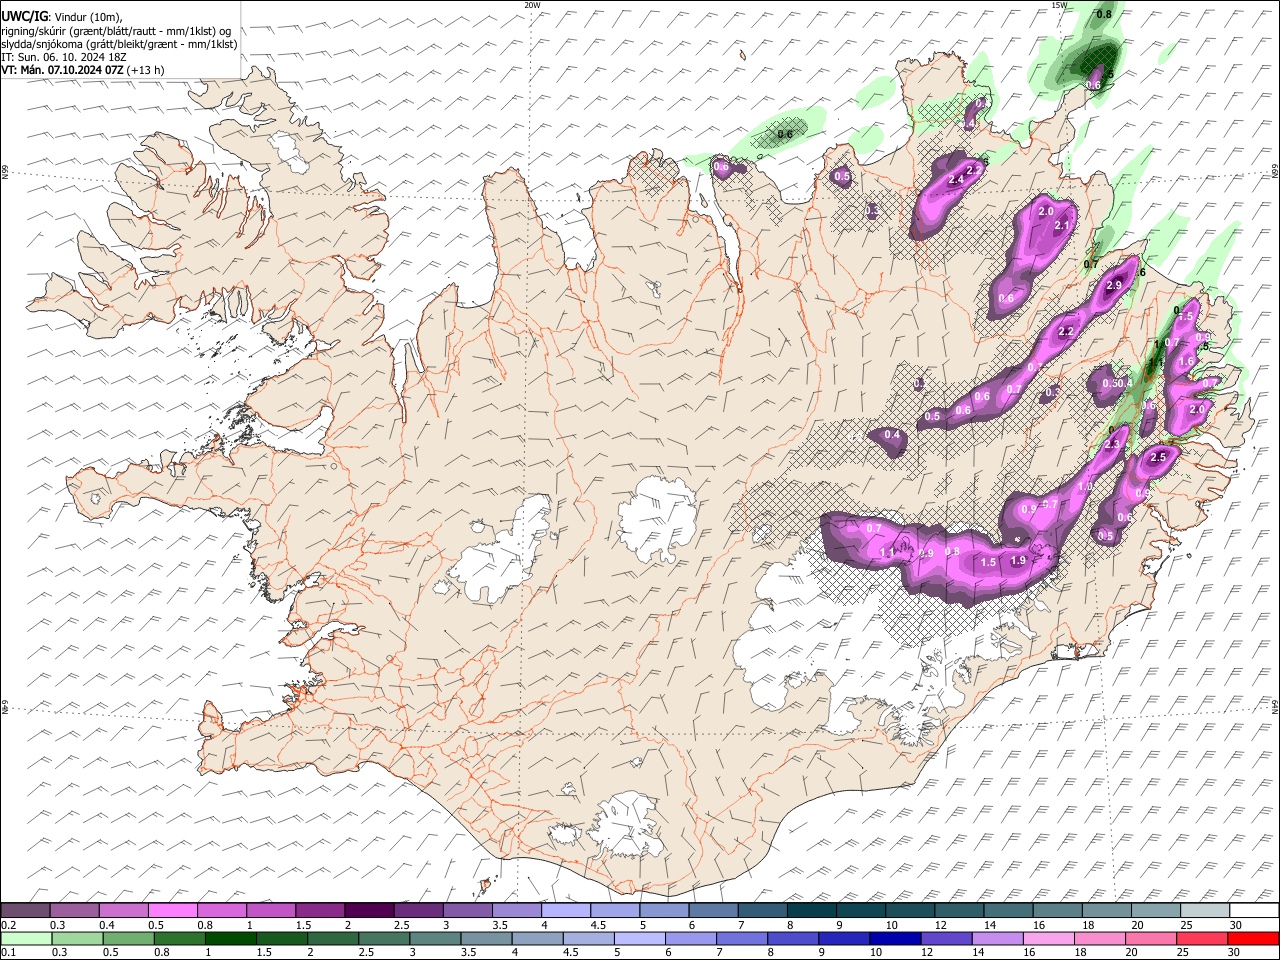
Task: Click the '2.5' snowfall value on the map
Action: [x=1159, y=457]
